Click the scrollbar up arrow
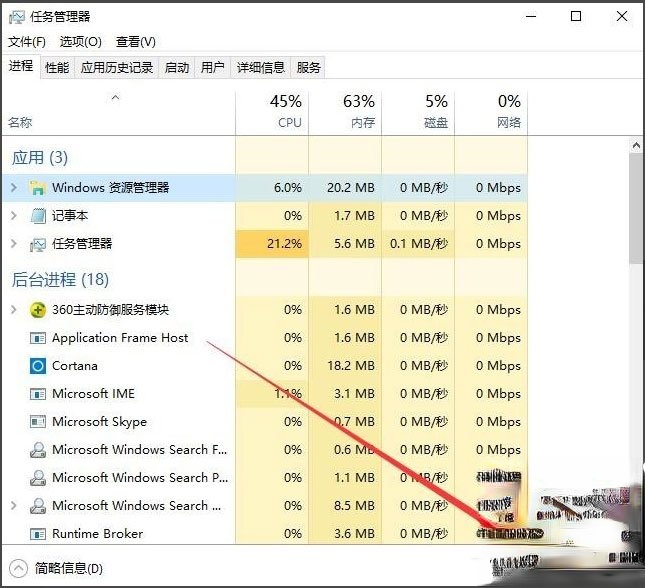 pyautogui.click(x=636, y=146)
